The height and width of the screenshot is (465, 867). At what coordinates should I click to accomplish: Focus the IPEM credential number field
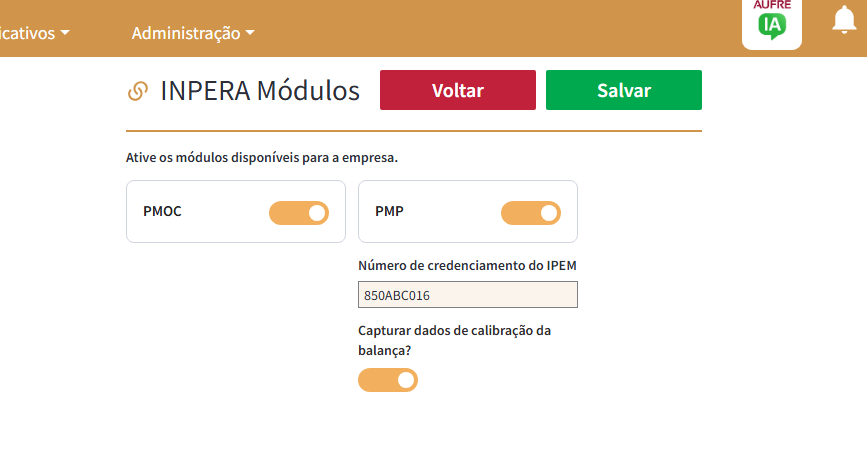tap(468, 295)
